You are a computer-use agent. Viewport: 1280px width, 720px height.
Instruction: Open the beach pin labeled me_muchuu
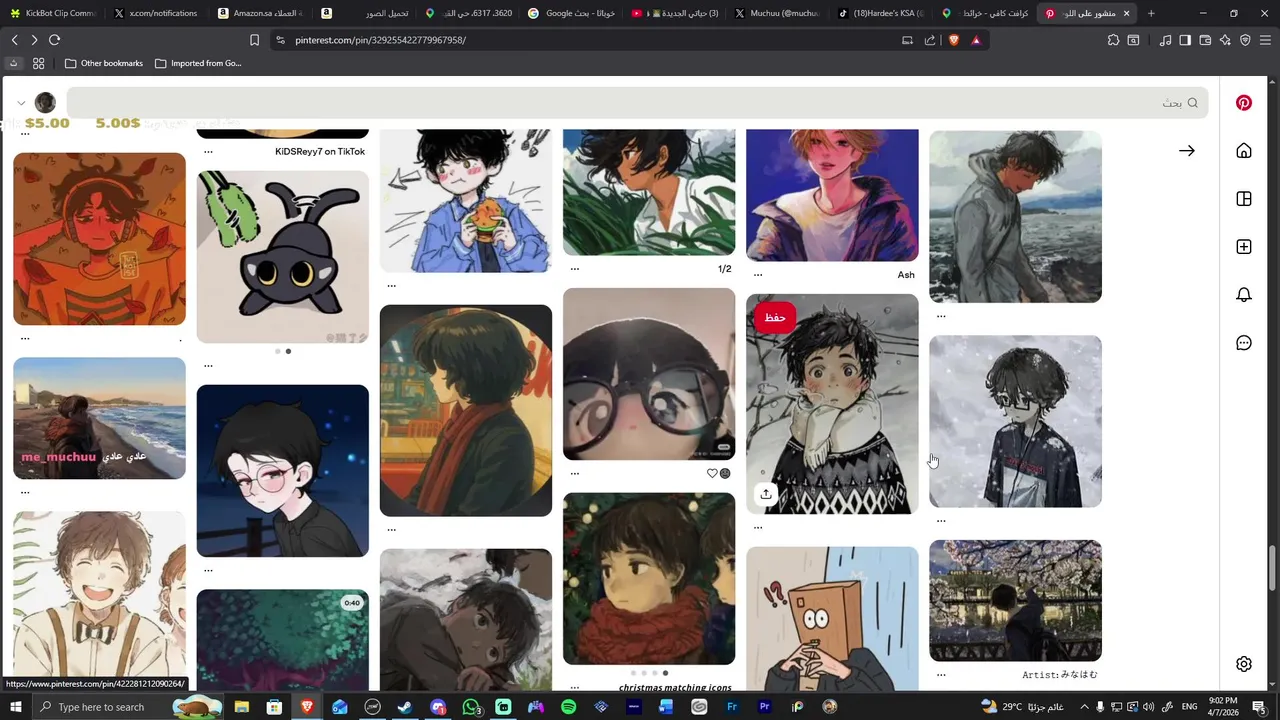tap(99, 418)
